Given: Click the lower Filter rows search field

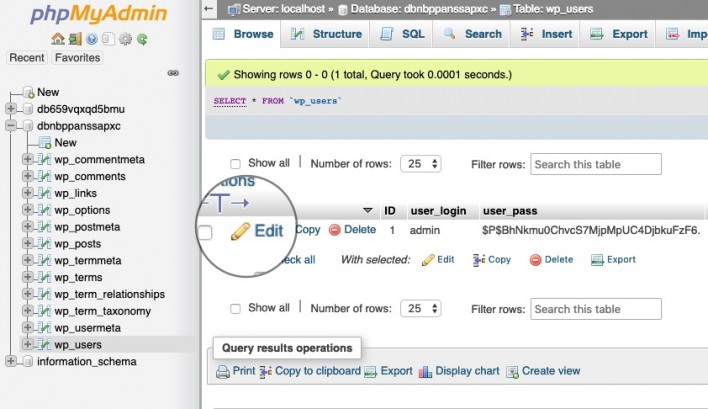Looking at the screenshot, I should click(x=596, y=309).
